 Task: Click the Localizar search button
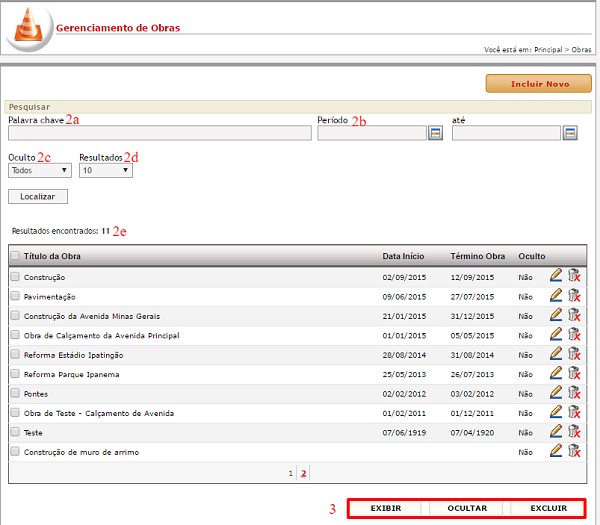[x=38, y=196]
